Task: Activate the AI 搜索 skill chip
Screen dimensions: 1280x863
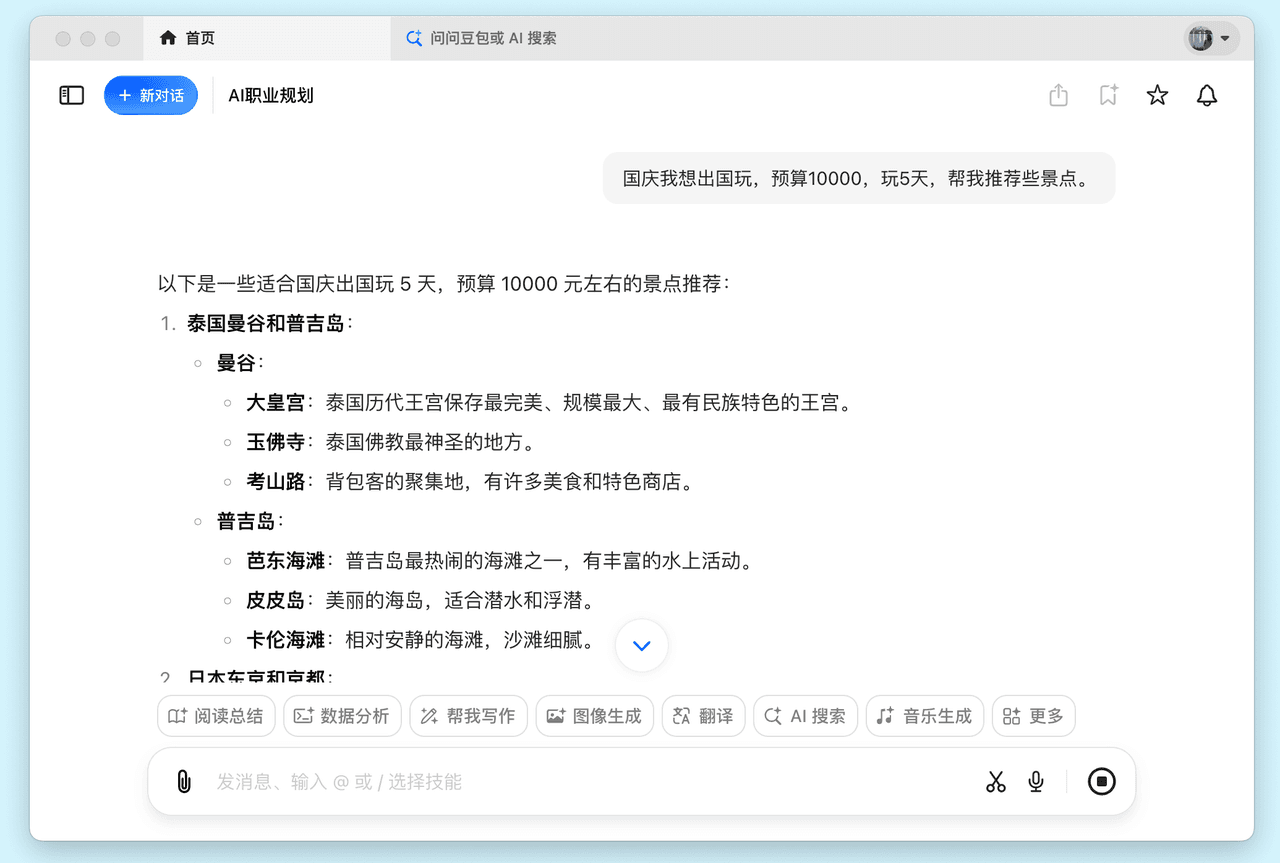Action: tap(805, 716)
